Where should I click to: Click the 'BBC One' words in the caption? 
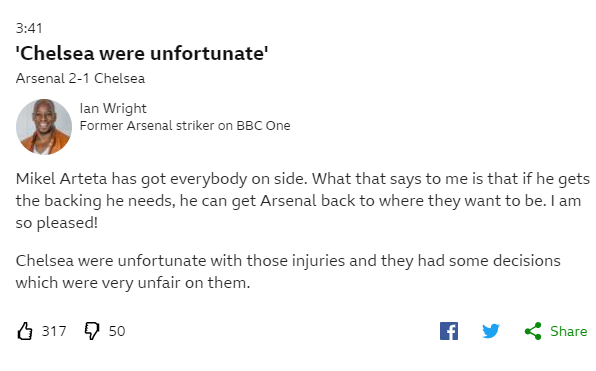pos(263,125)
